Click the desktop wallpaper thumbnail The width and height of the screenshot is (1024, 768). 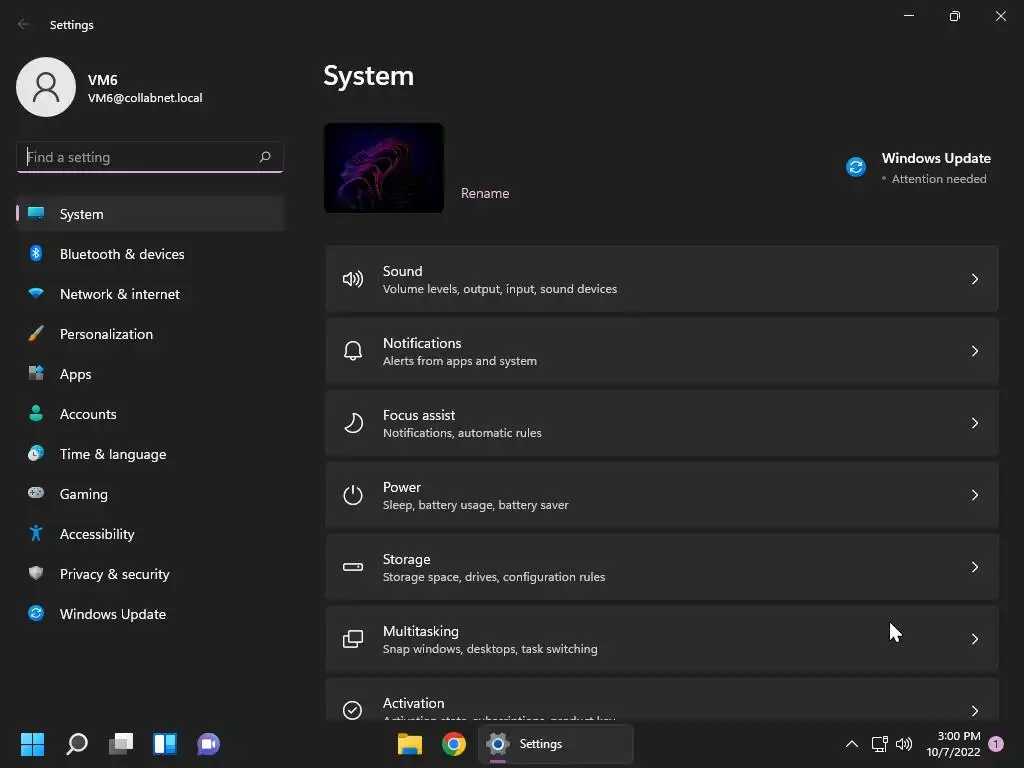pos(383,168)
